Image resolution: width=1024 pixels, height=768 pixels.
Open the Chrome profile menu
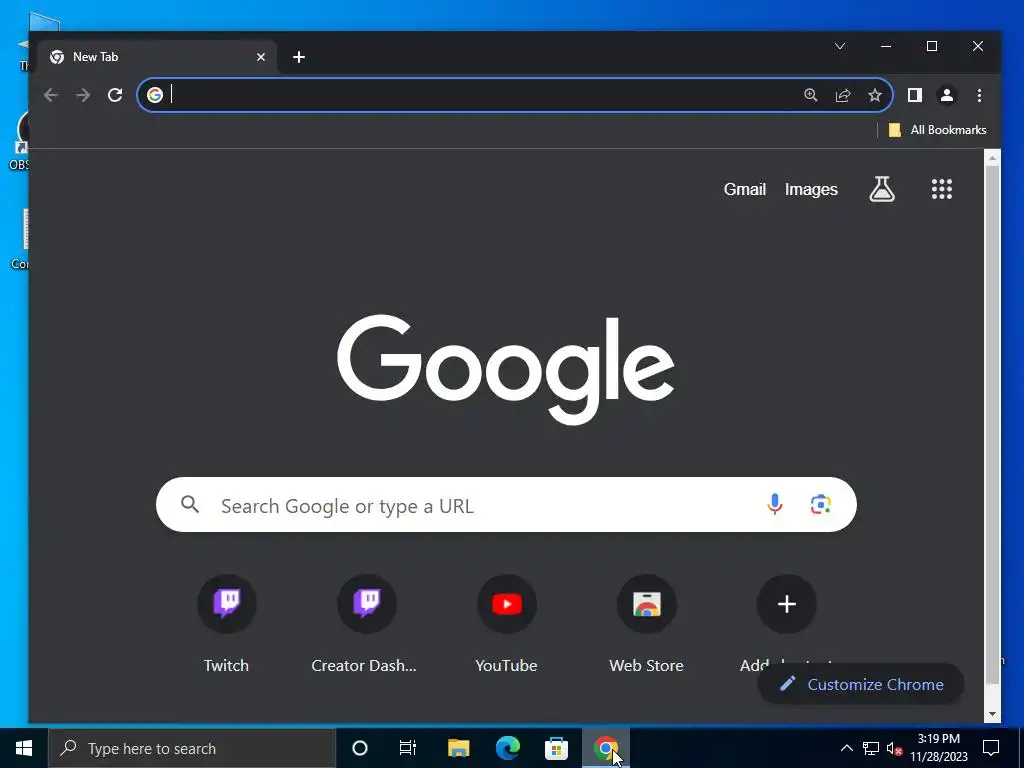[946, 95]
